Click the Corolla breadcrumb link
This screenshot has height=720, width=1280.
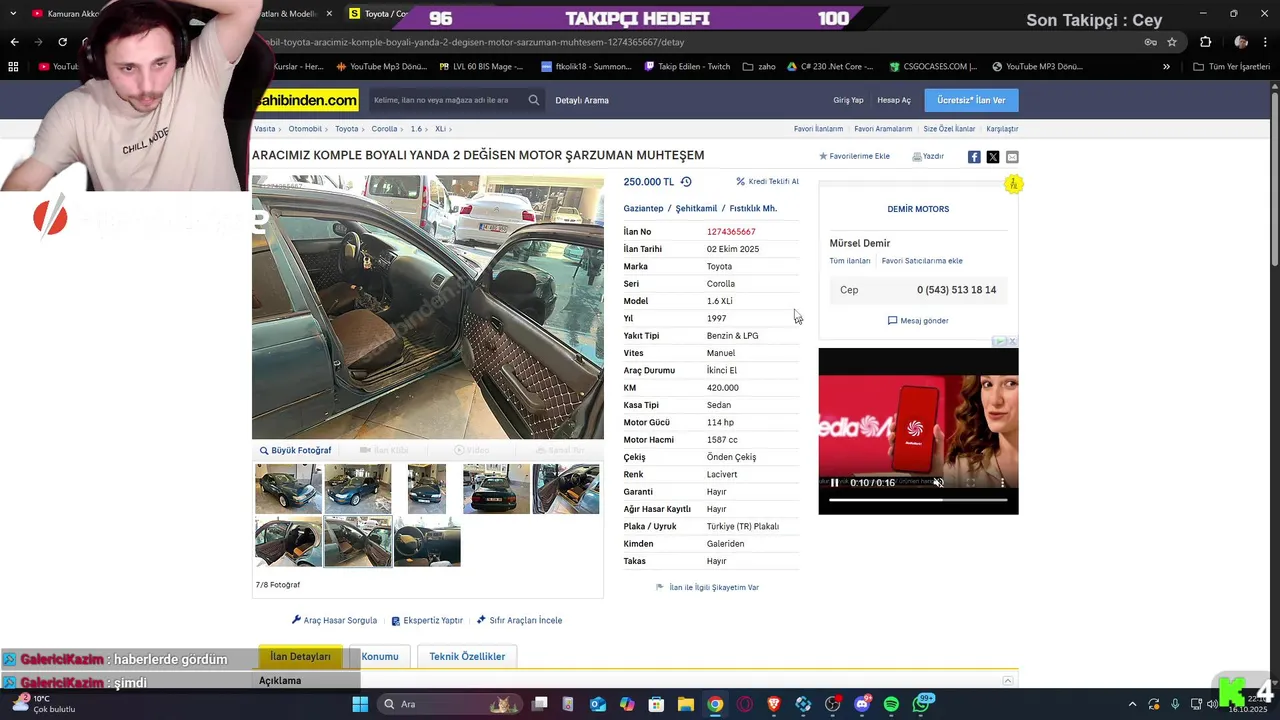point(384,129)
